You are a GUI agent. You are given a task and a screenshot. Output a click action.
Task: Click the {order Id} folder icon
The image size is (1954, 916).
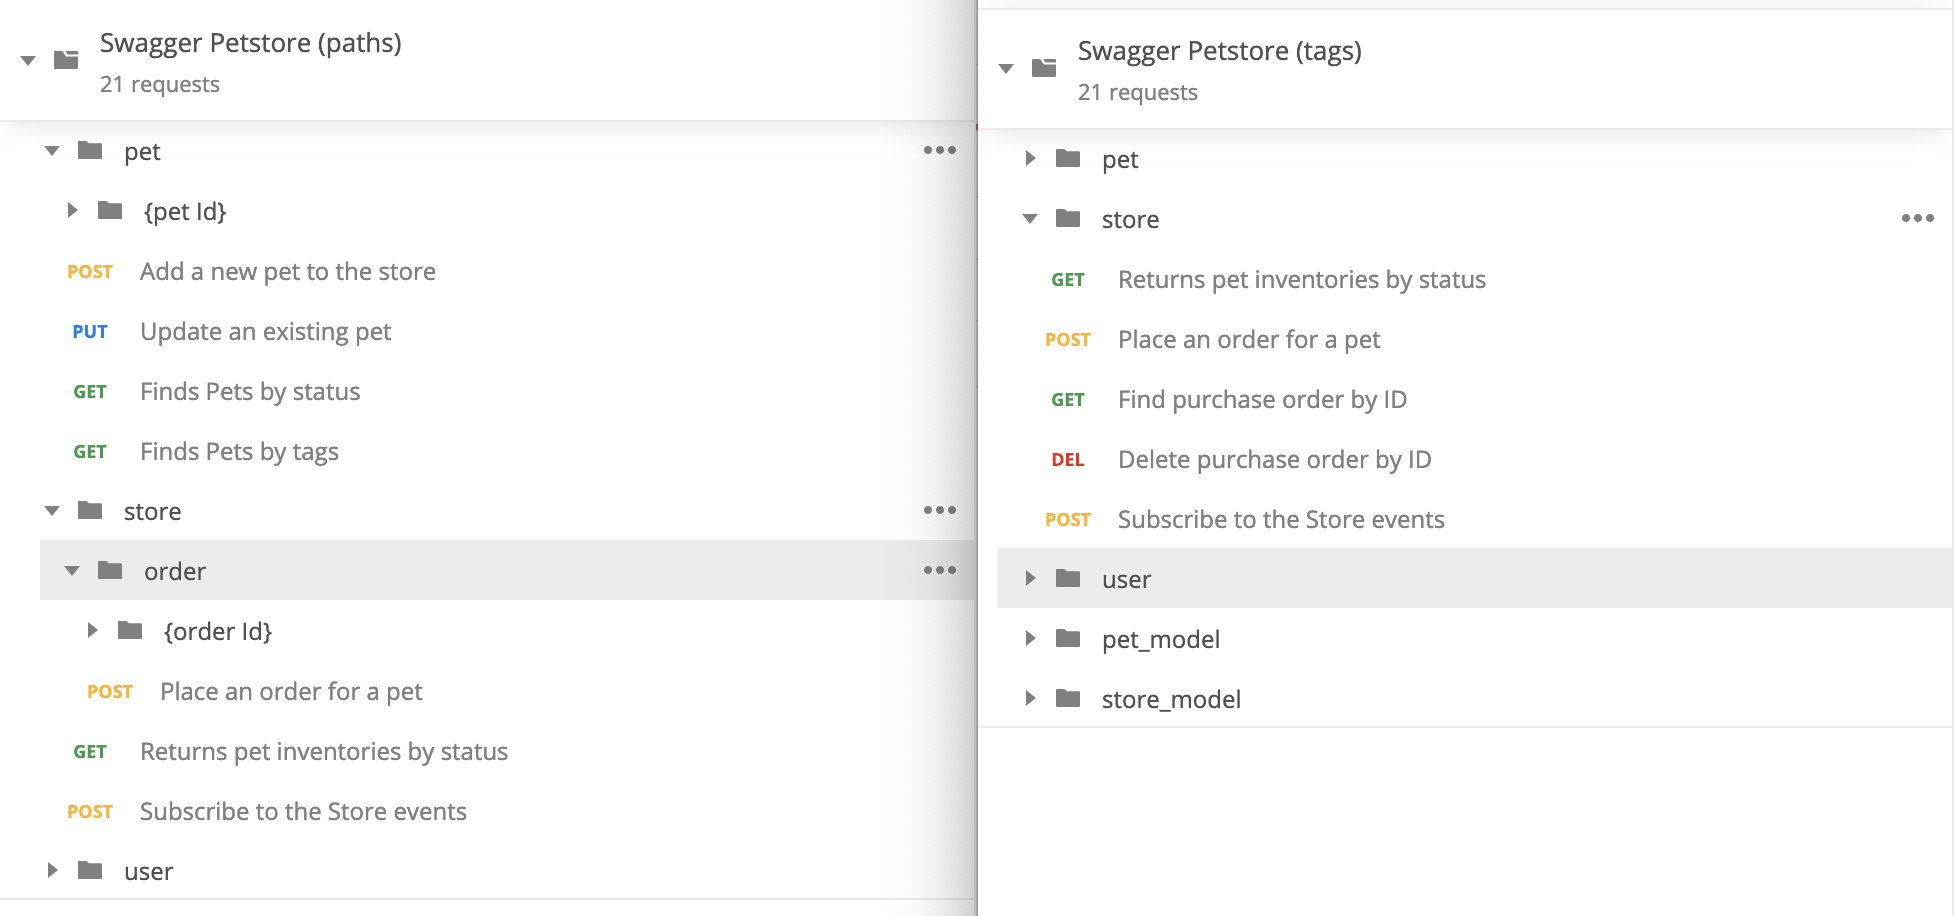click(x=130, y=630)
